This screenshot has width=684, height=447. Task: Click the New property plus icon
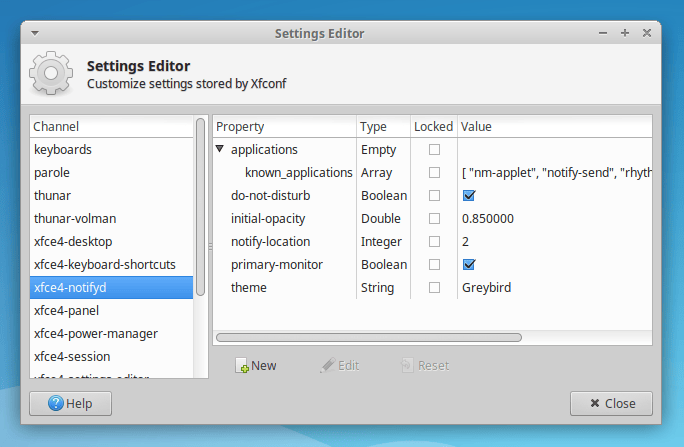[242, 366]
